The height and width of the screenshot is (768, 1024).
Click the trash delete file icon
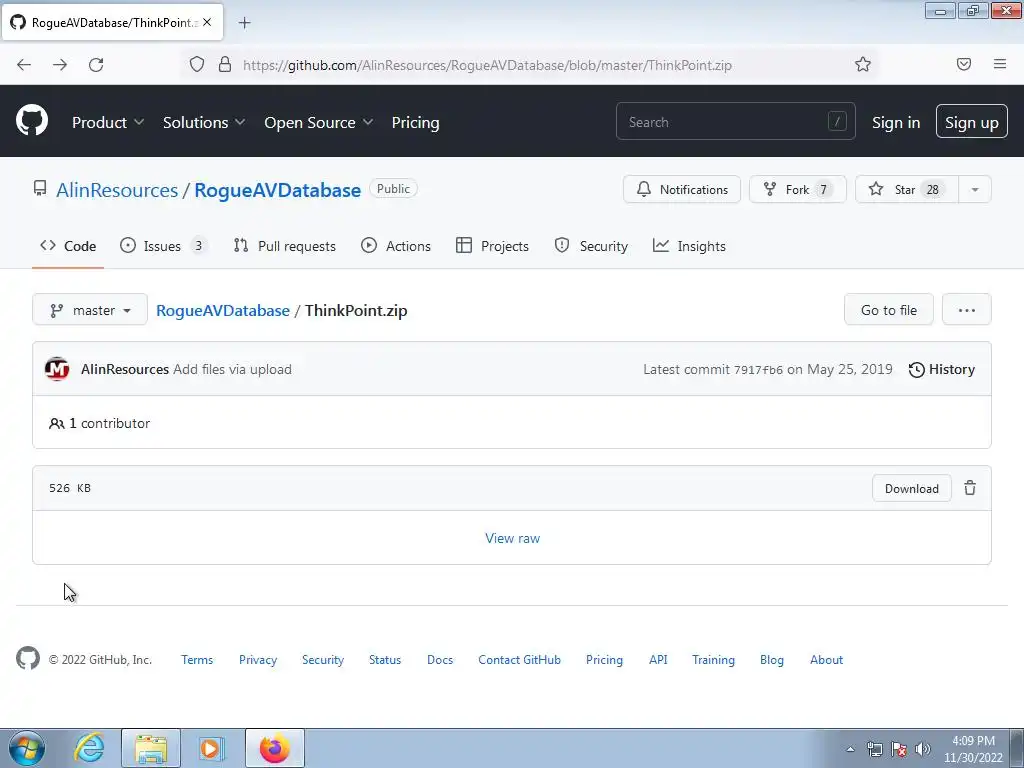(970, 488)
